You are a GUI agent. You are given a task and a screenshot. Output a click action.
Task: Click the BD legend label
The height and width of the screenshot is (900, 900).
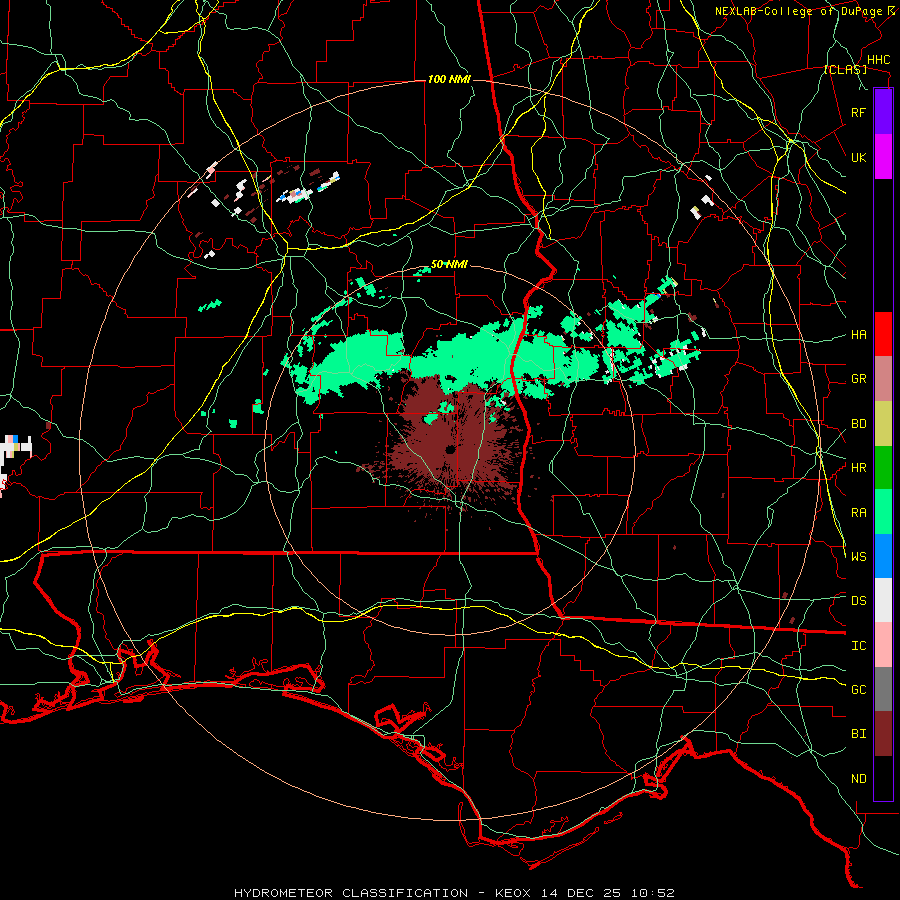858,424
